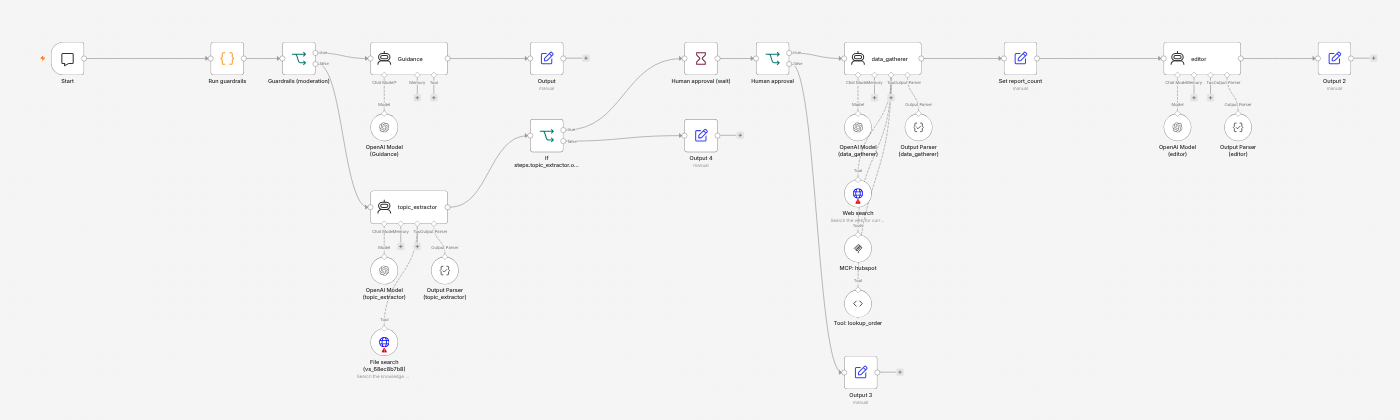Select the If steps.topic_extractor condition node
This screenshot has width=1400, height=420.
click(547, 135)
